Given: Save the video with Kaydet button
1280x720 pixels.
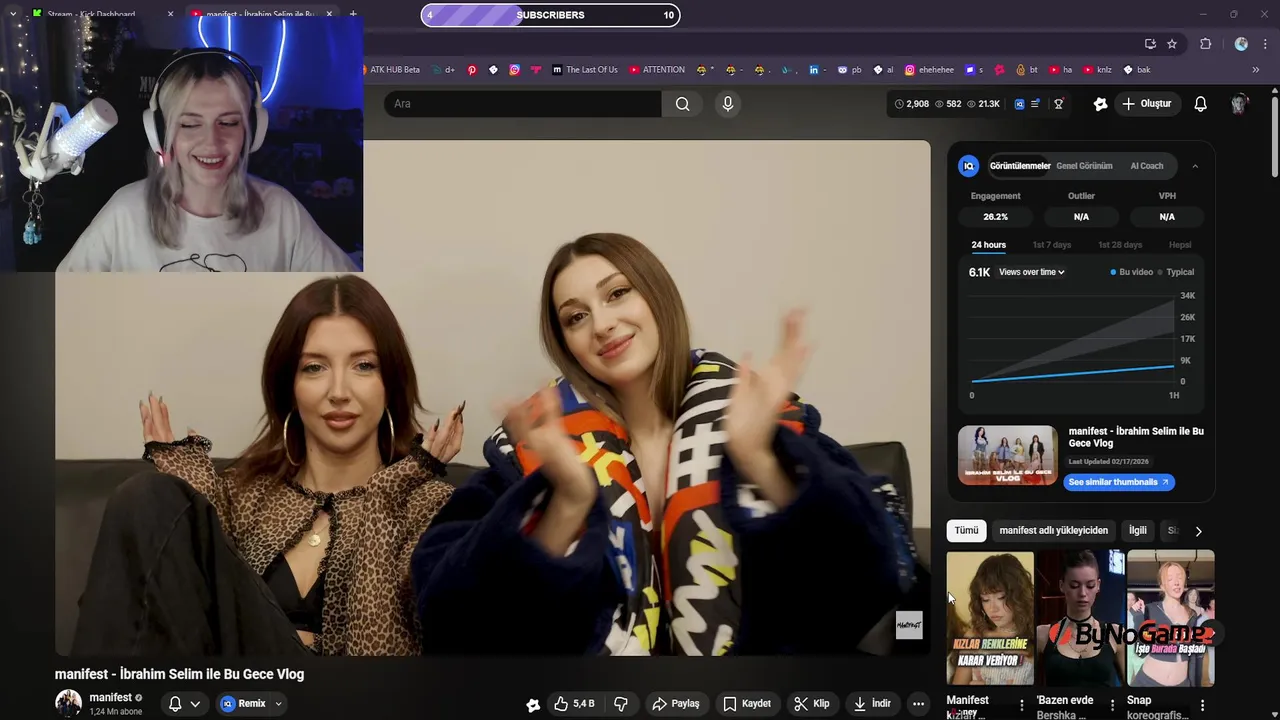Looking at the screenshot, I should tap(746, 704).
